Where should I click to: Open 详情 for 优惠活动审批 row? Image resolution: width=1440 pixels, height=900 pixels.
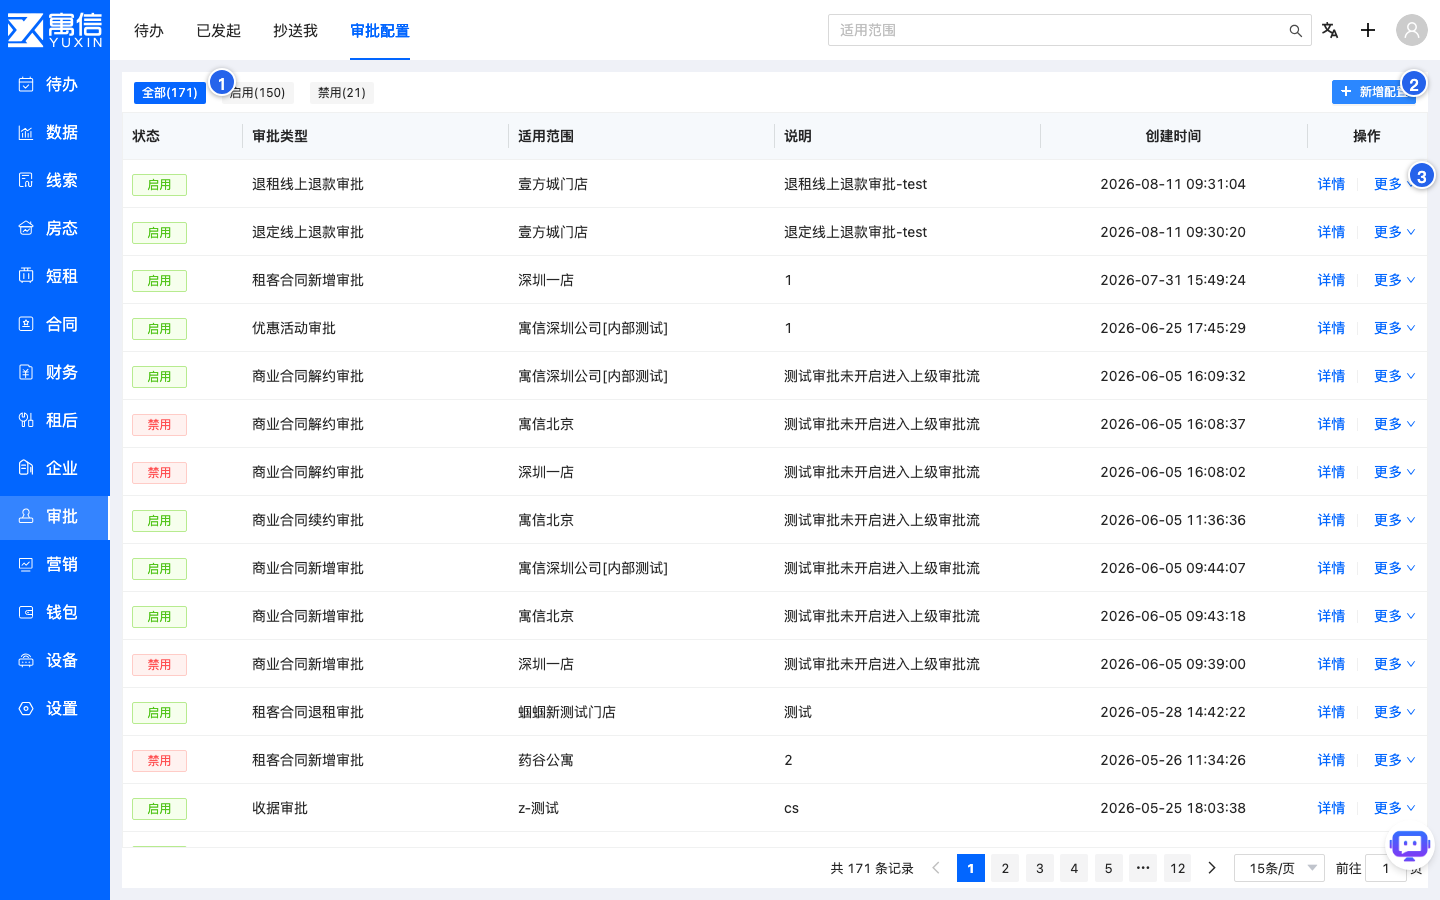pos(1331,328)
